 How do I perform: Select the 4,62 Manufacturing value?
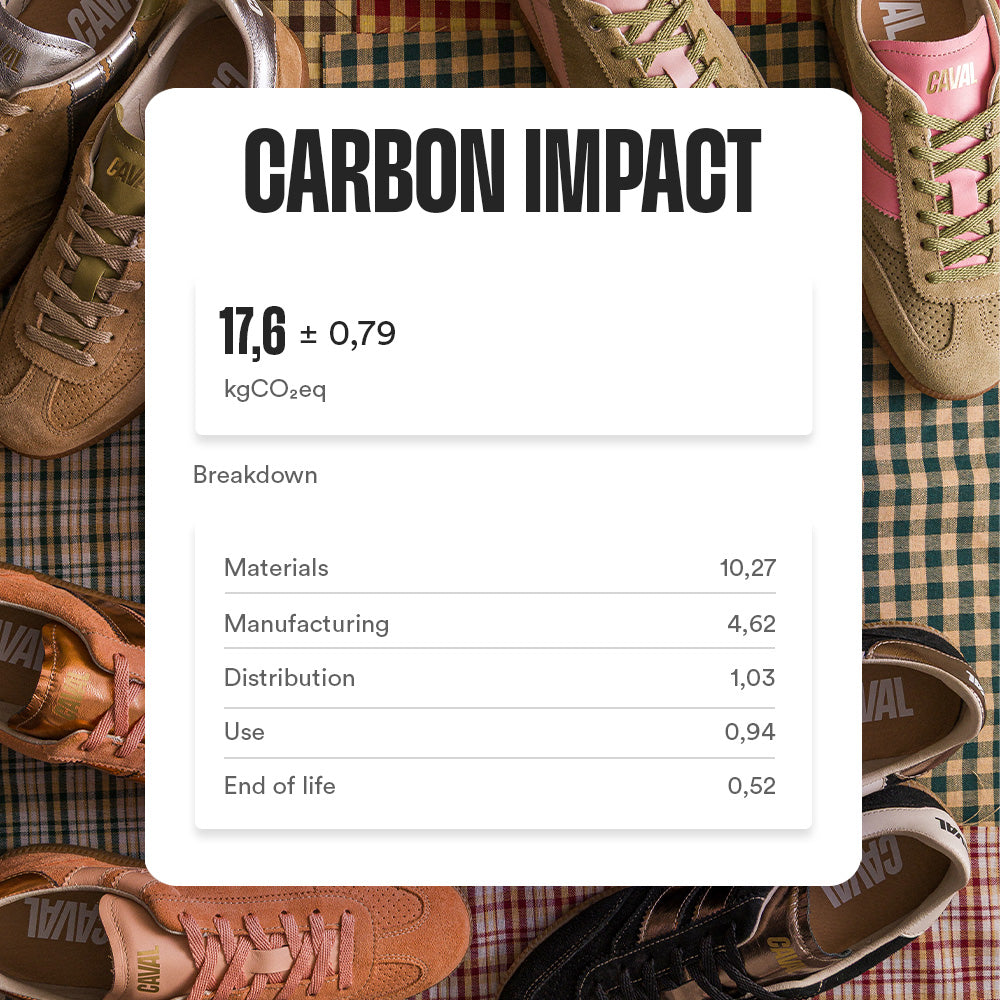click(751, 625)
